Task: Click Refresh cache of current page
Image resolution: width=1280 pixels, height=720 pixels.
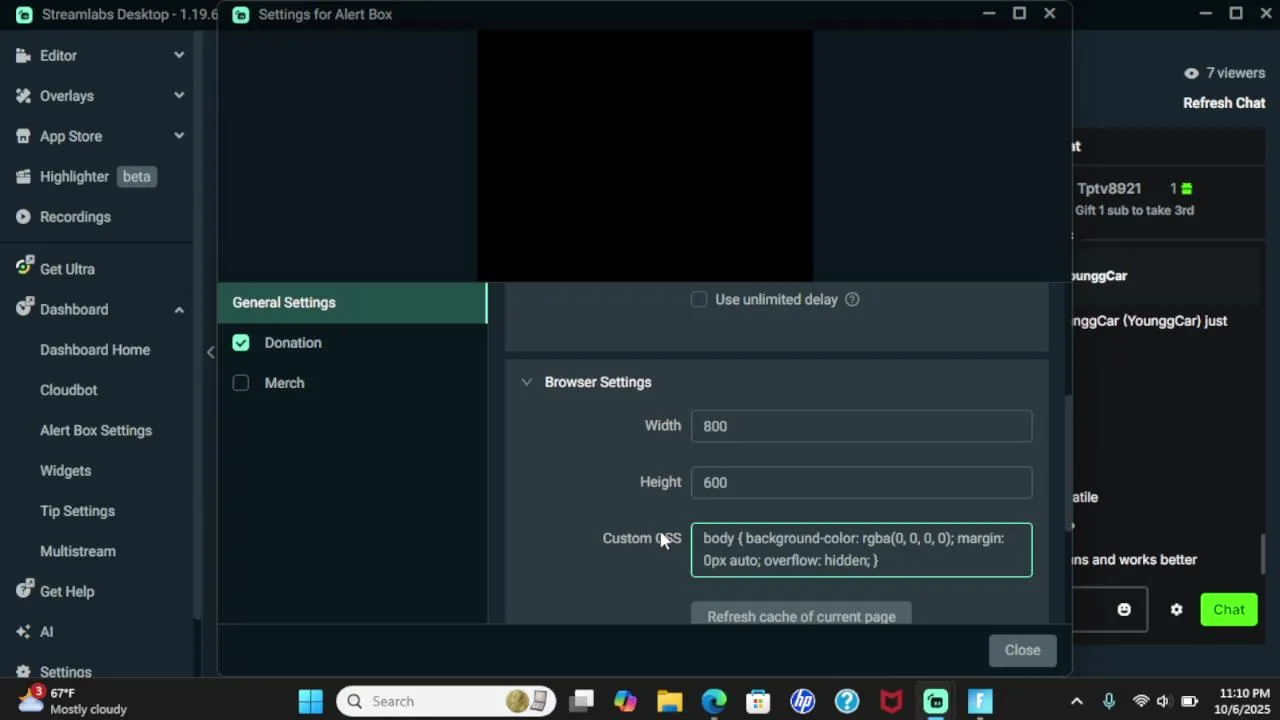Action: click(801, 613)
